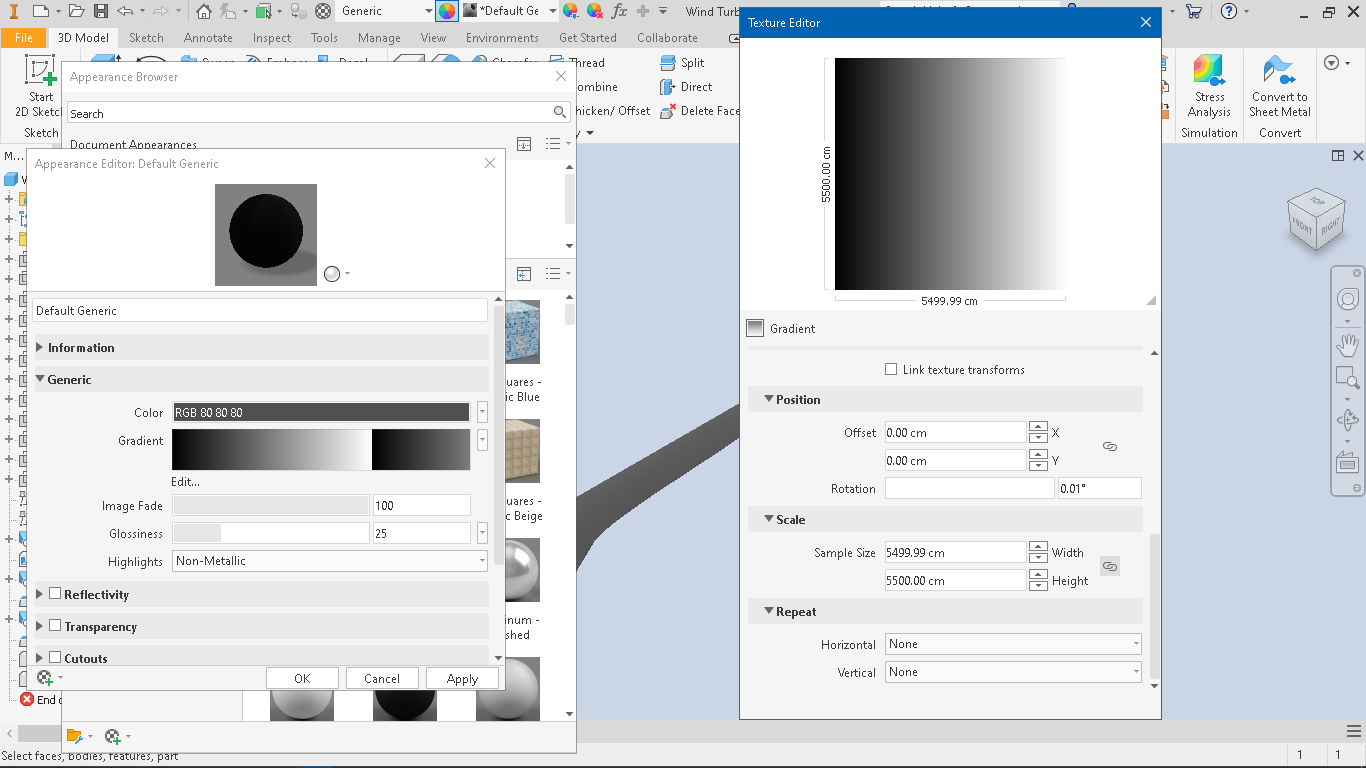
Task: Open the Environments ribbon tab
Action: [x=502, y=37]
